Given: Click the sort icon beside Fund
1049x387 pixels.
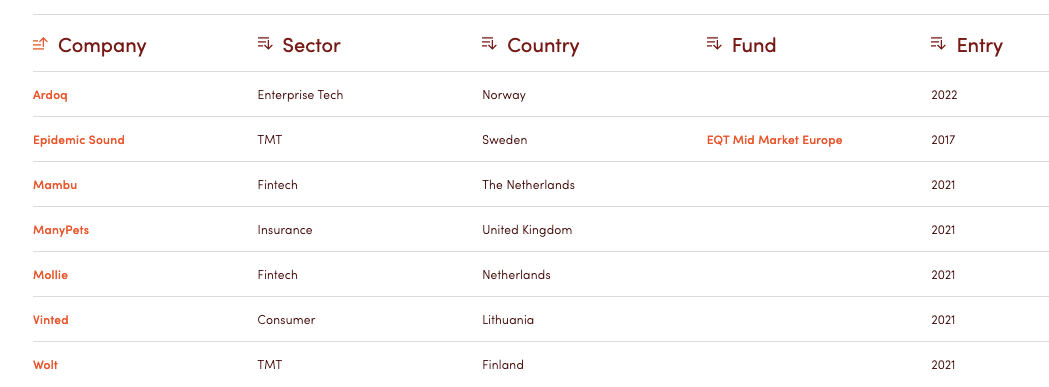Looking at the screenshot, I should pos(714,44).
